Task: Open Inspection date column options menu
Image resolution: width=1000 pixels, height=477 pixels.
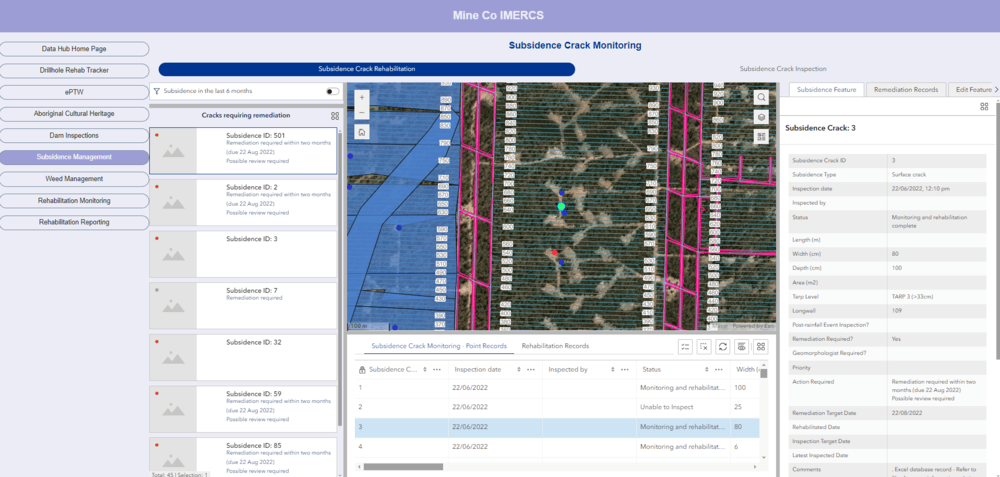Action: pyautogui.click(x=531, y=369)
